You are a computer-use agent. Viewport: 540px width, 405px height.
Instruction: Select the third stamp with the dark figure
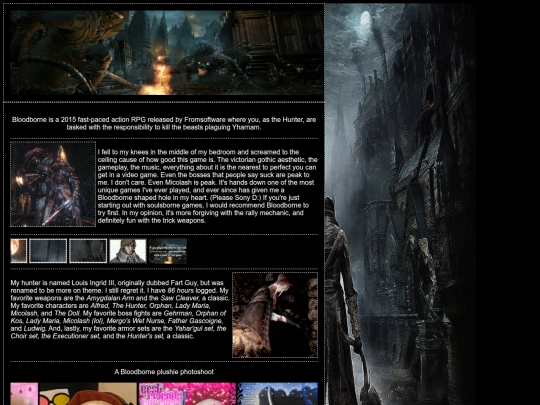[88, 251]
